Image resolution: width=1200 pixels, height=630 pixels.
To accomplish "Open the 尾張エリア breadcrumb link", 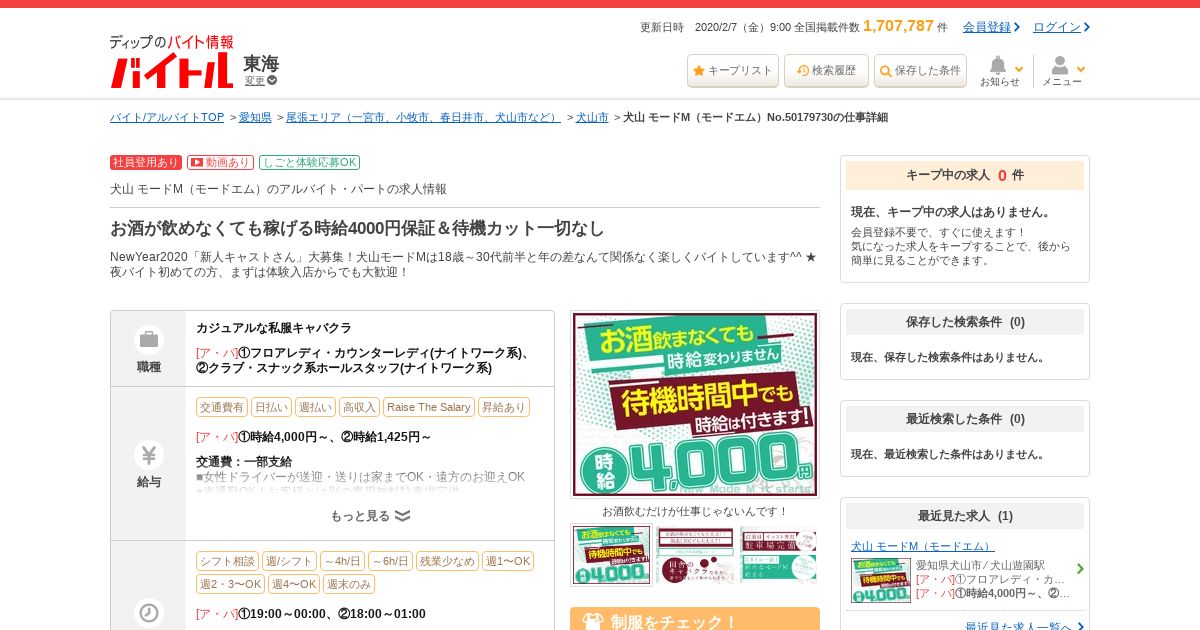I will tap(423, 117).
